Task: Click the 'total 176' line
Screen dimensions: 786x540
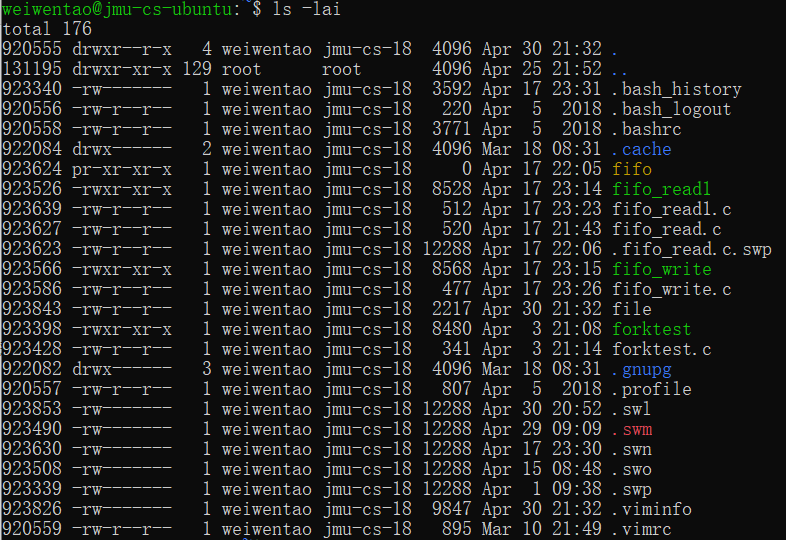Action: click(x=47, y=30)
